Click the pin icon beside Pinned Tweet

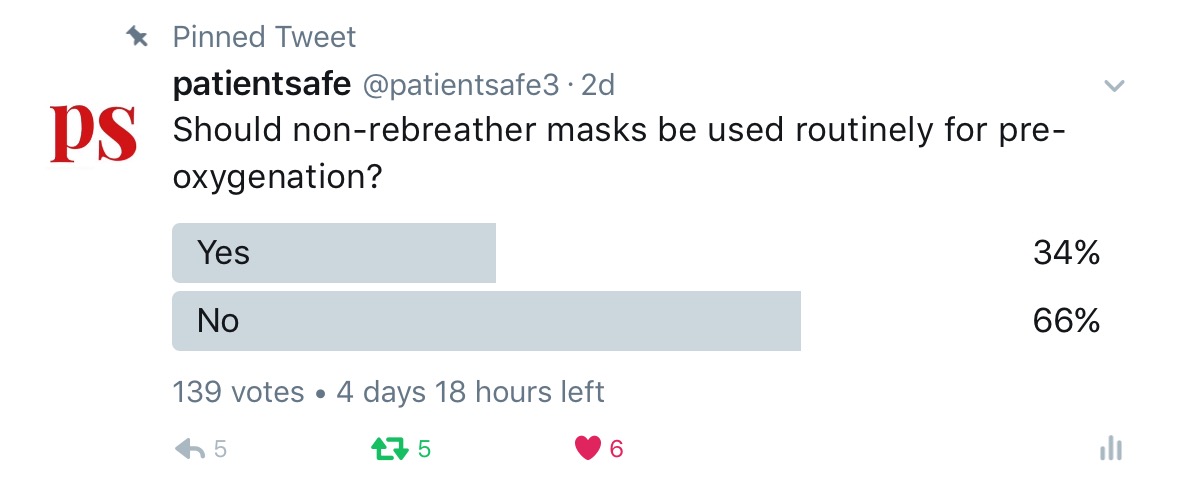[x=136, y=35]
